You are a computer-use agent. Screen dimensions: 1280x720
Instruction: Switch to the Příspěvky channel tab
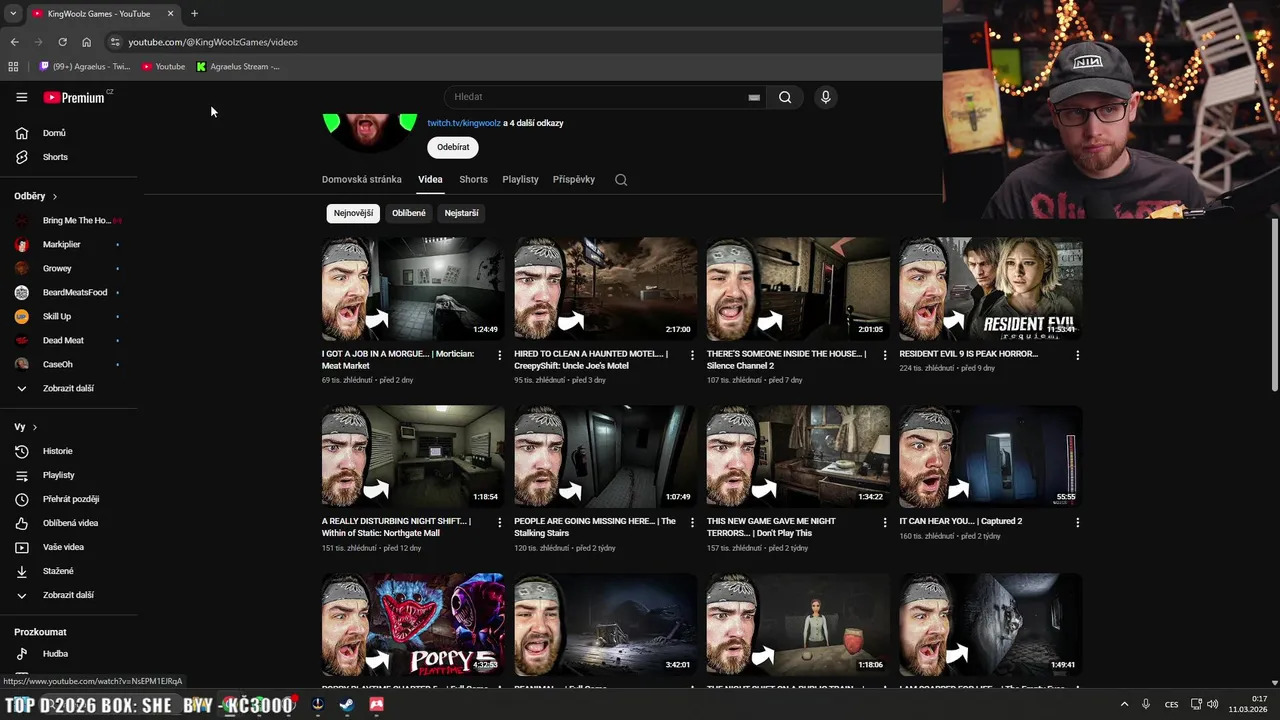574,180
